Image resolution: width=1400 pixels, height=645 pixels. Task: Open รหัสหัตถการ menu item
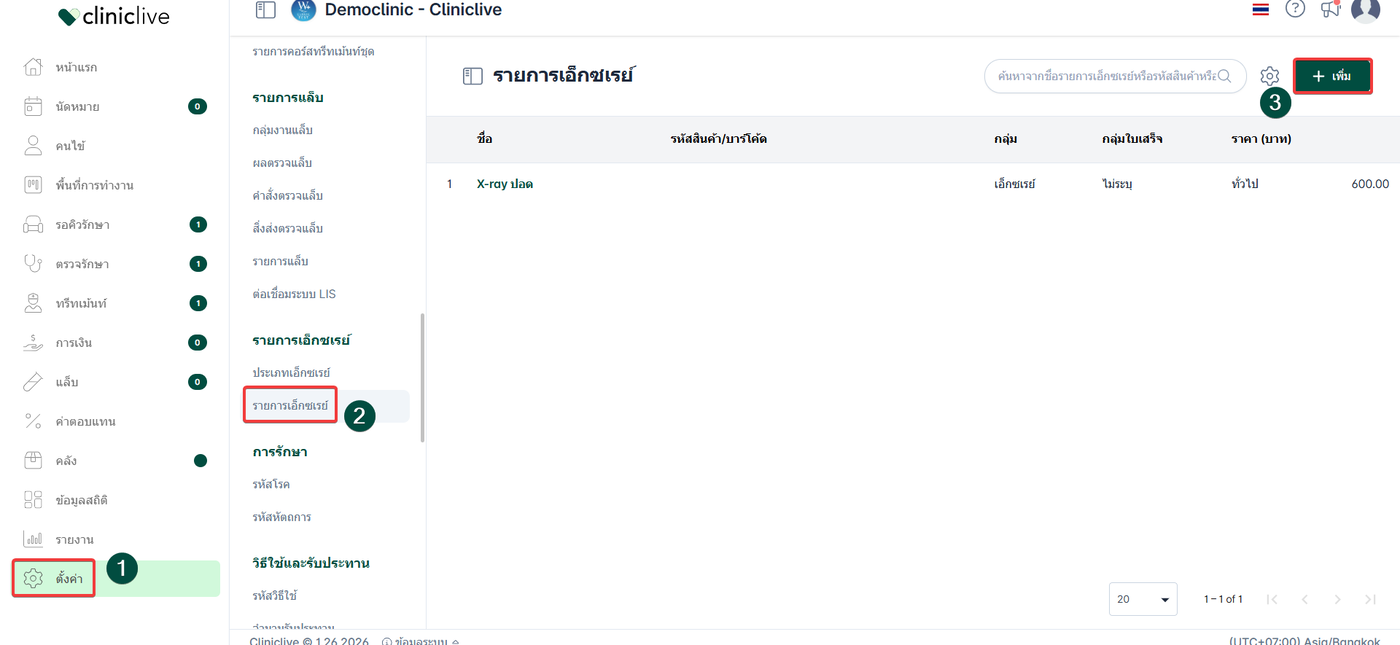(x=282, y=517)
